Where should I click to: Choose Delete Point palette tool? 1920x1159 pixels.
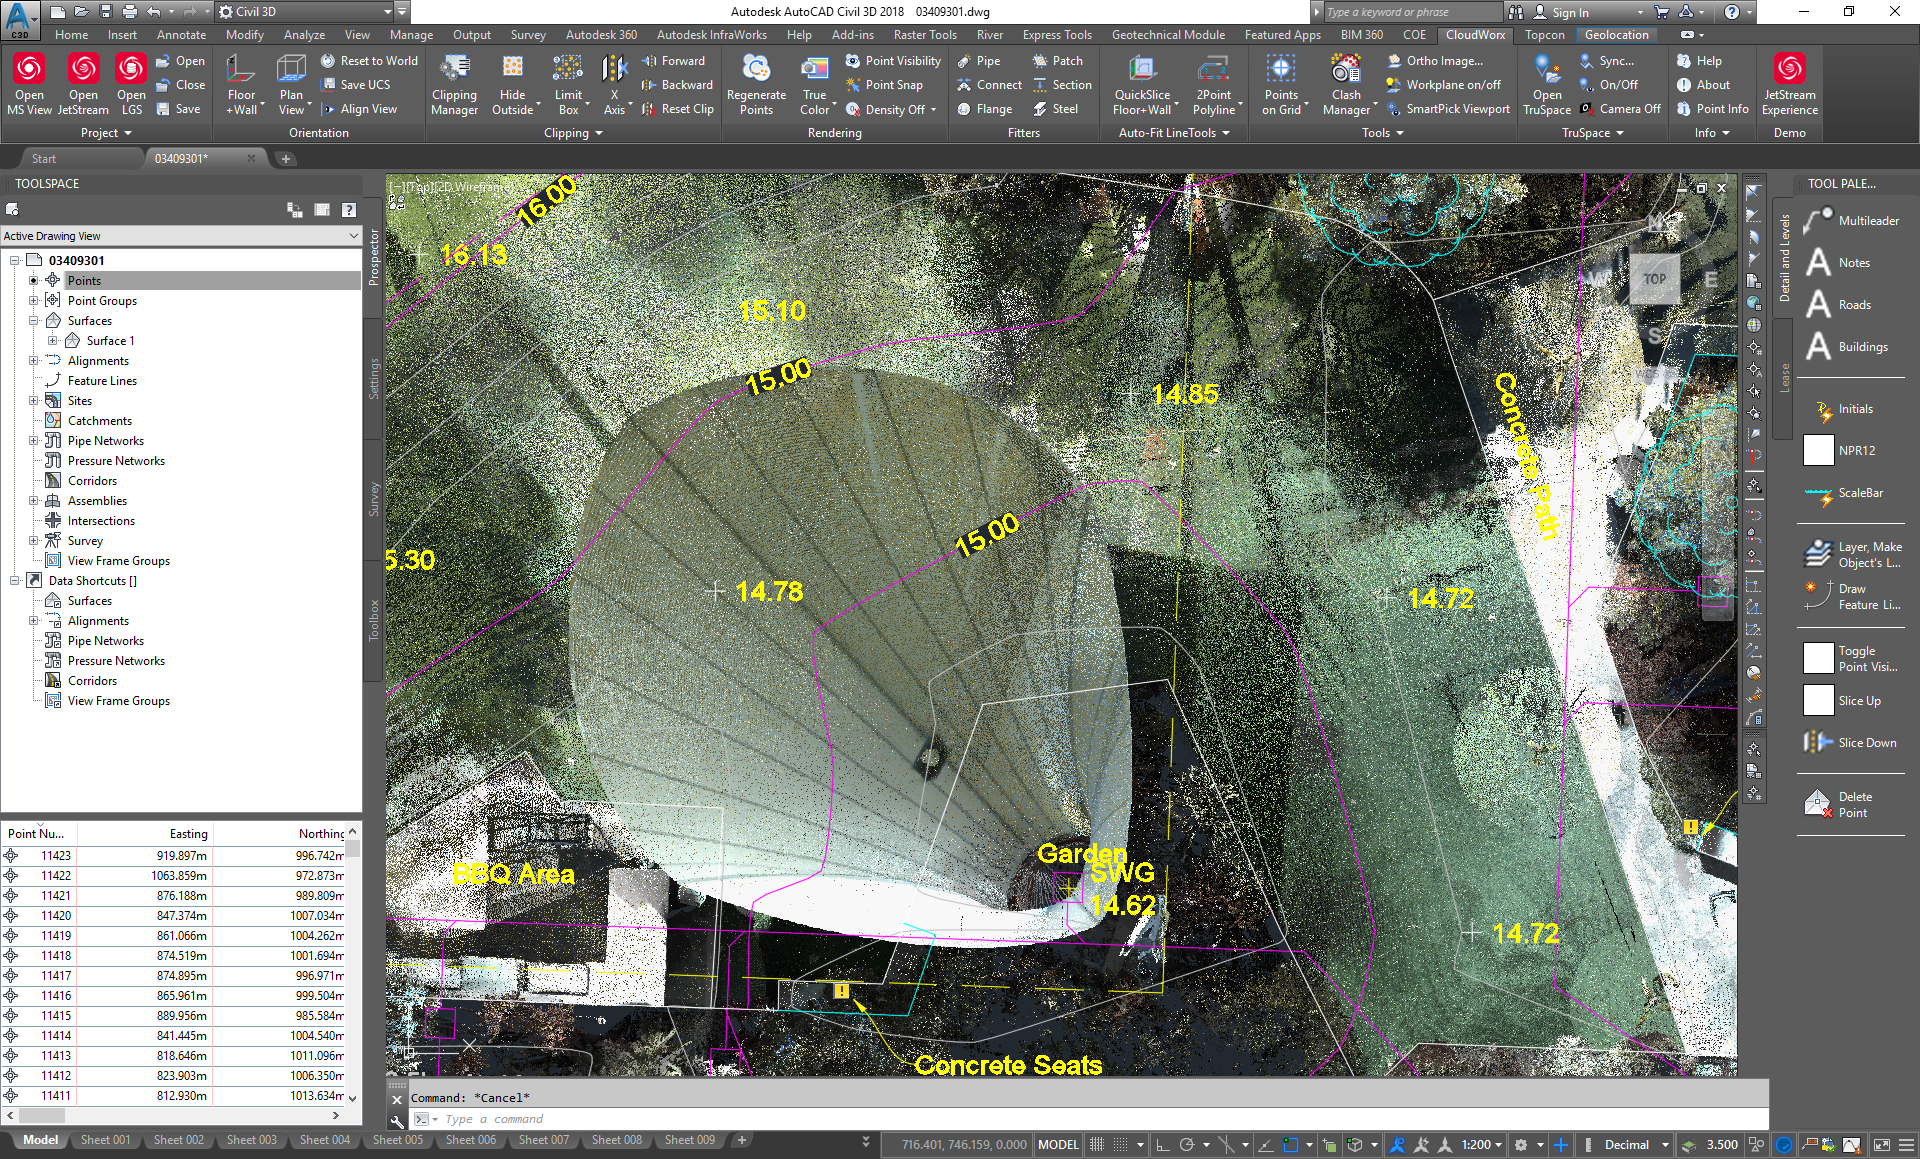(x=1838, y=805)
